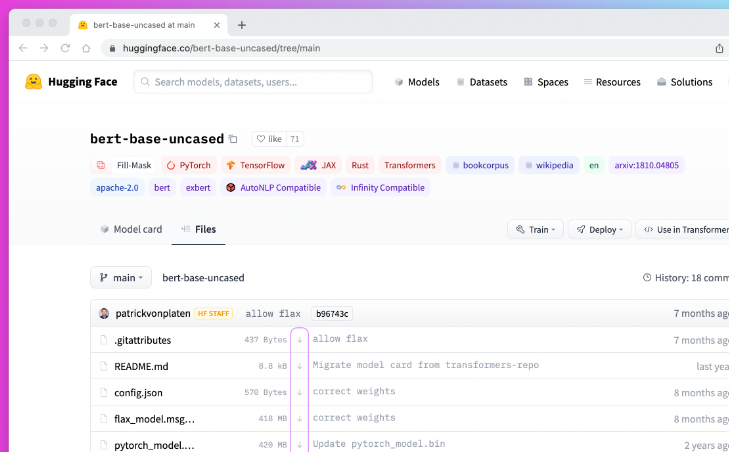The height and width of the screenshot is (452, 729).
Task: Click the Infinity Compatible tag
Action: [380, 188]
